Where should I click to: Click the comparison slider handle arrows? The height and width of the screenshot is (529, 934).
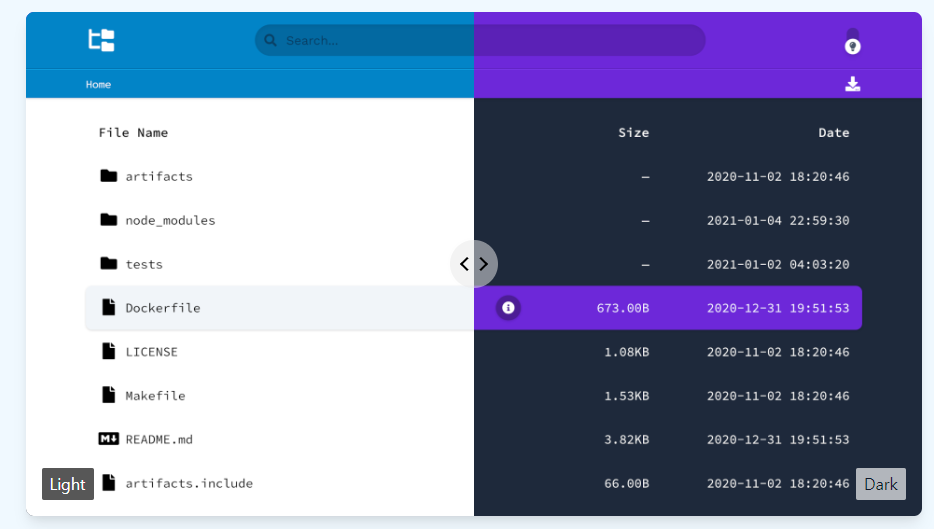pyautogui.click(x=474, y=264)
